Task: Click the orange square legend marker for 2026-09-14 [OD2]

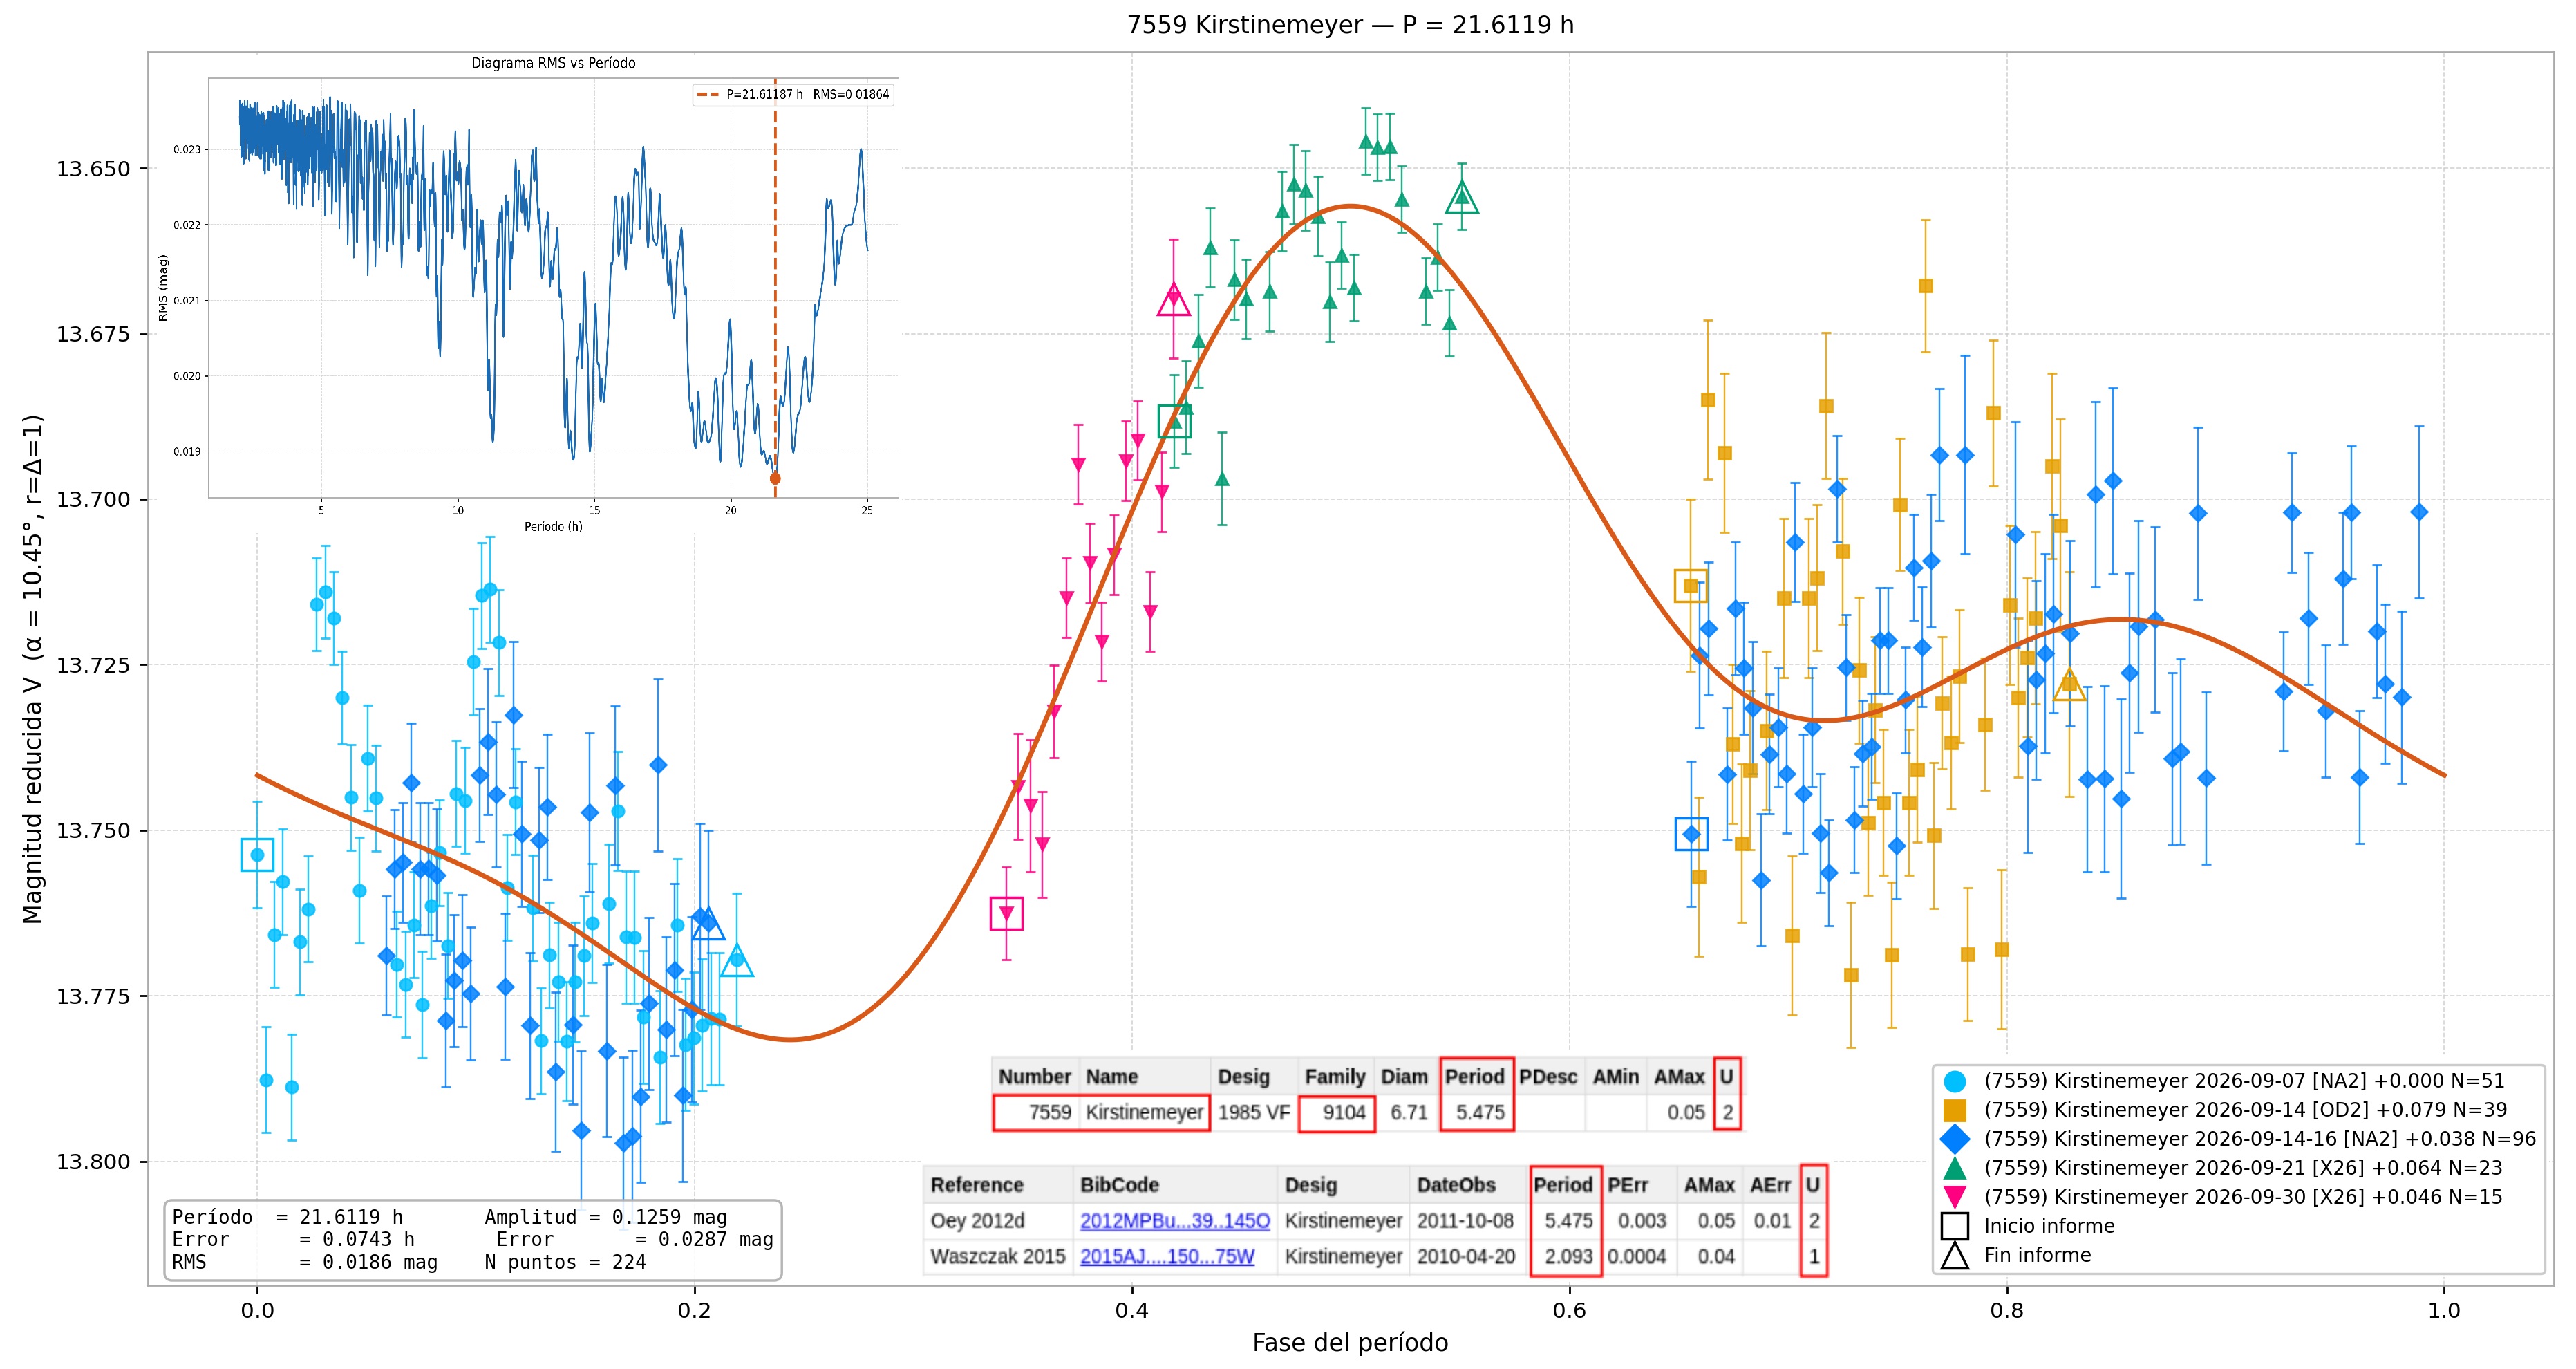Action: 1954,1110
